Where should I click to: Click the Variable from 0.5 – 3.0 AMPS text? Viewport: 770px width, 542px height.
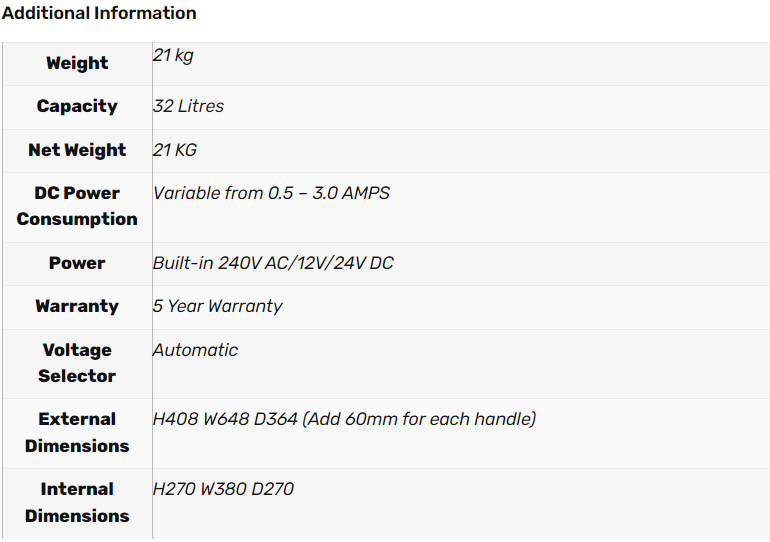(271, 193)
